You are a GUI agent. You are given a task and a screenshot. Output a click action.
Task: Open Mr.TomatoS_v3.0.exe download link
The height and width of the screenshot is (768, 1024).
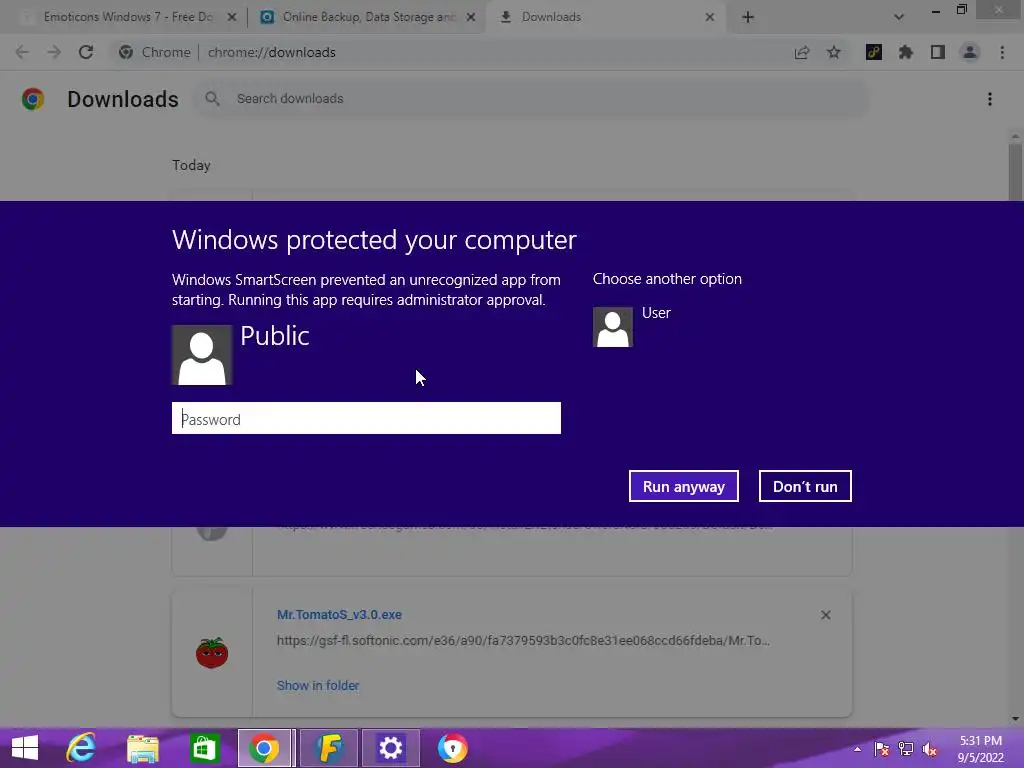pos(339,615)
